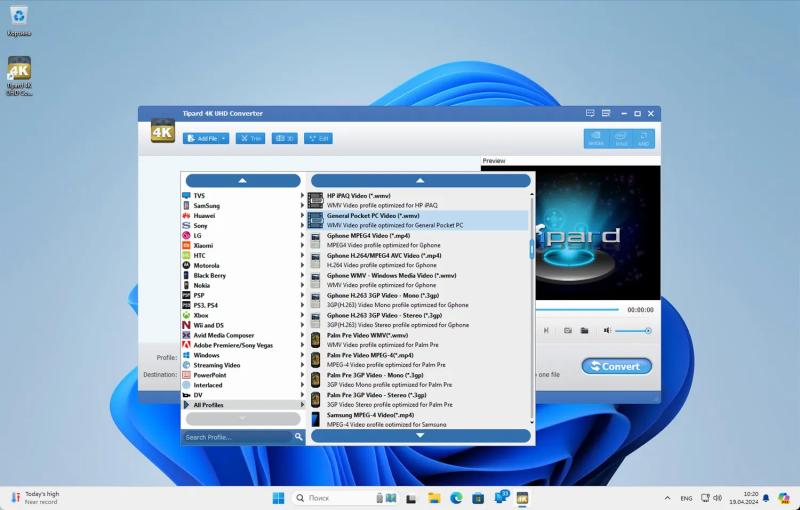
Task: Select the Nokia category
Action: [243, 285]
